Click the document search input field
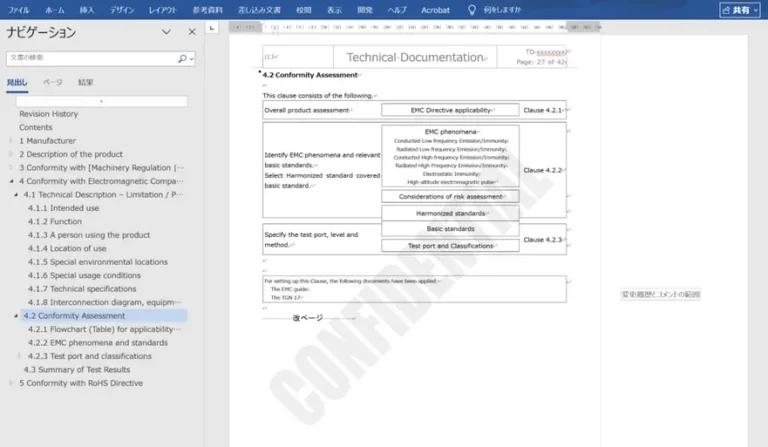This screenshot has height=447, width=768. click(91, 58)
